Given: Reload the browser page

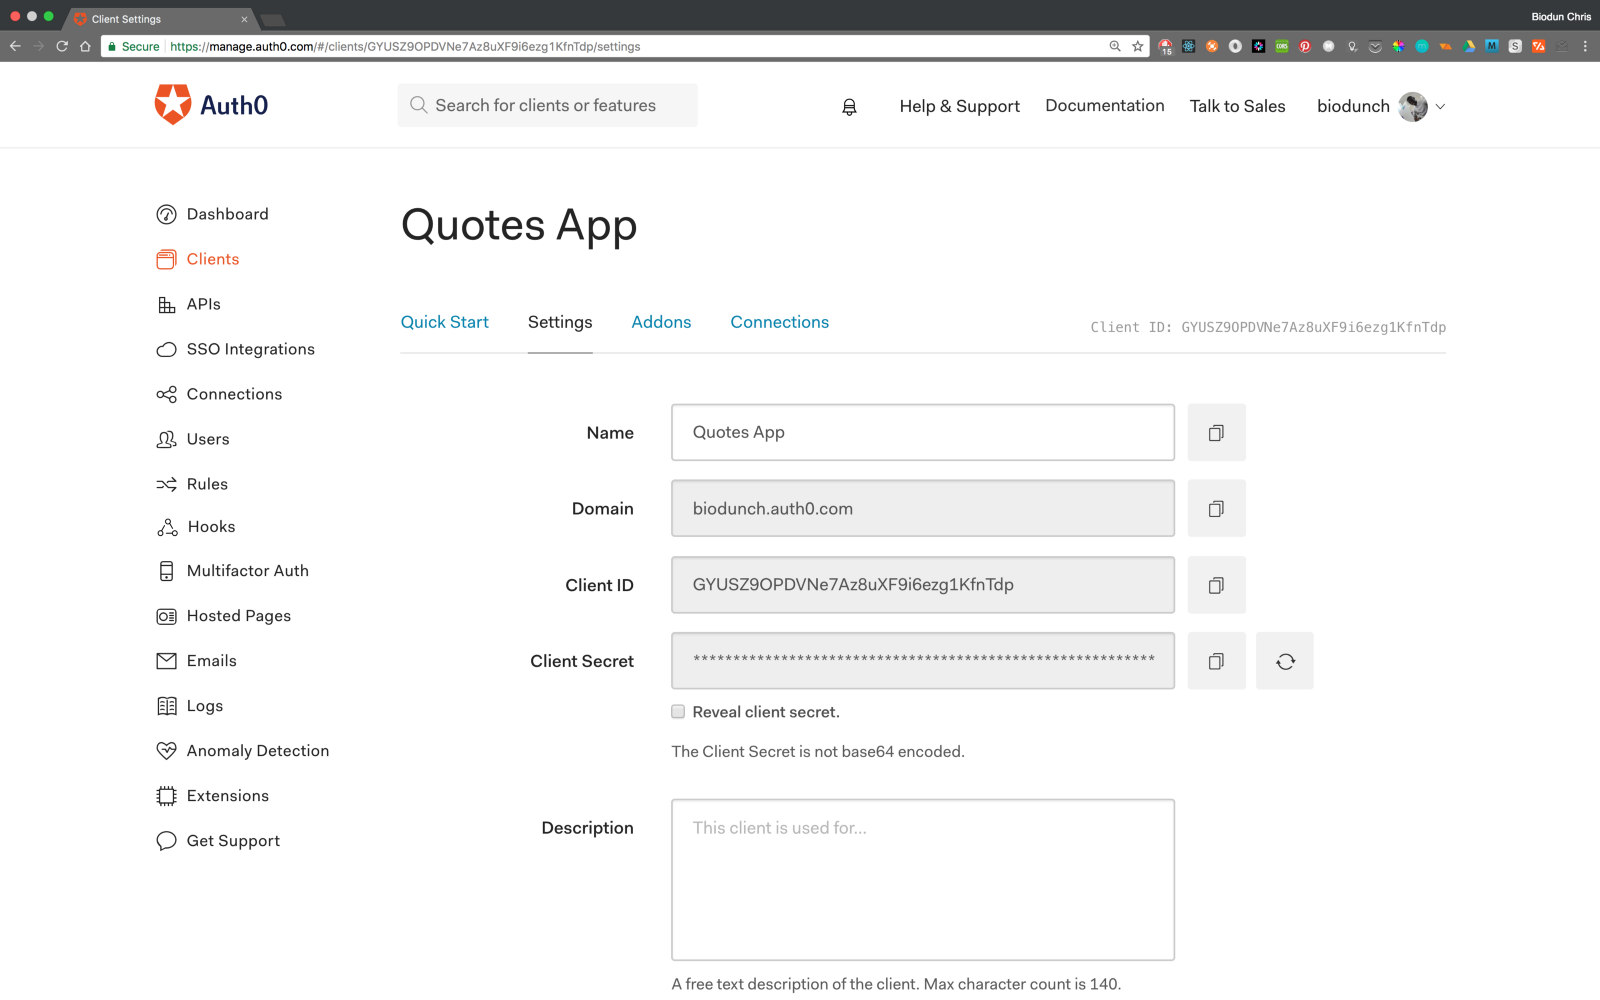Looking at the screenshot, I should click(x=62, y=46).
